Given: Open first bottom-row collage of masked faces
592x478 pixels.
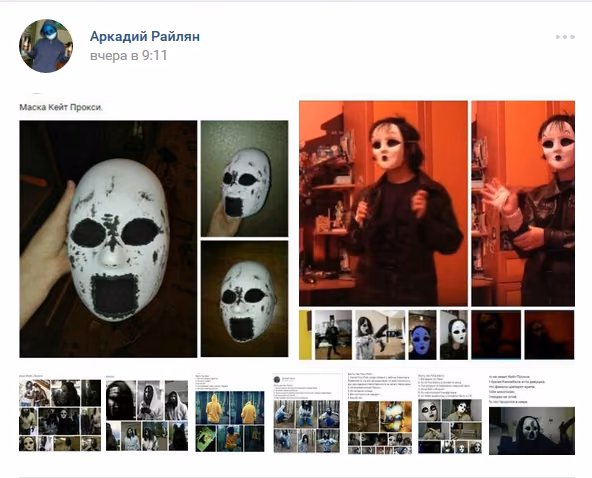Looking at the screenshot, I should [60, 413].
